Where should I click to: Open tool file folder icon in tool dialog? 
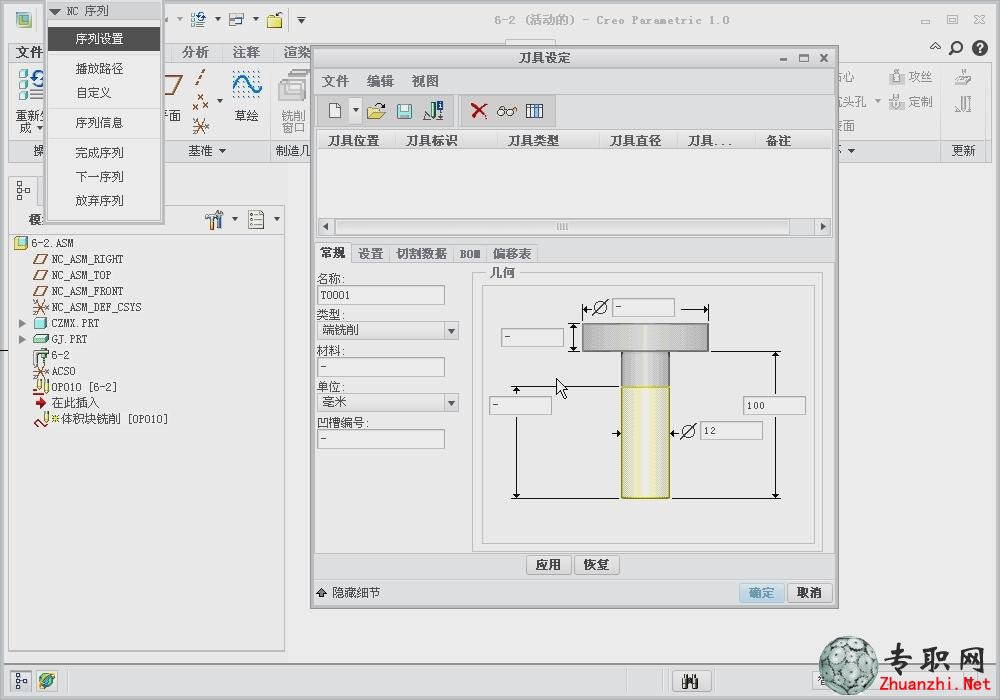click(x=376, y=111)
